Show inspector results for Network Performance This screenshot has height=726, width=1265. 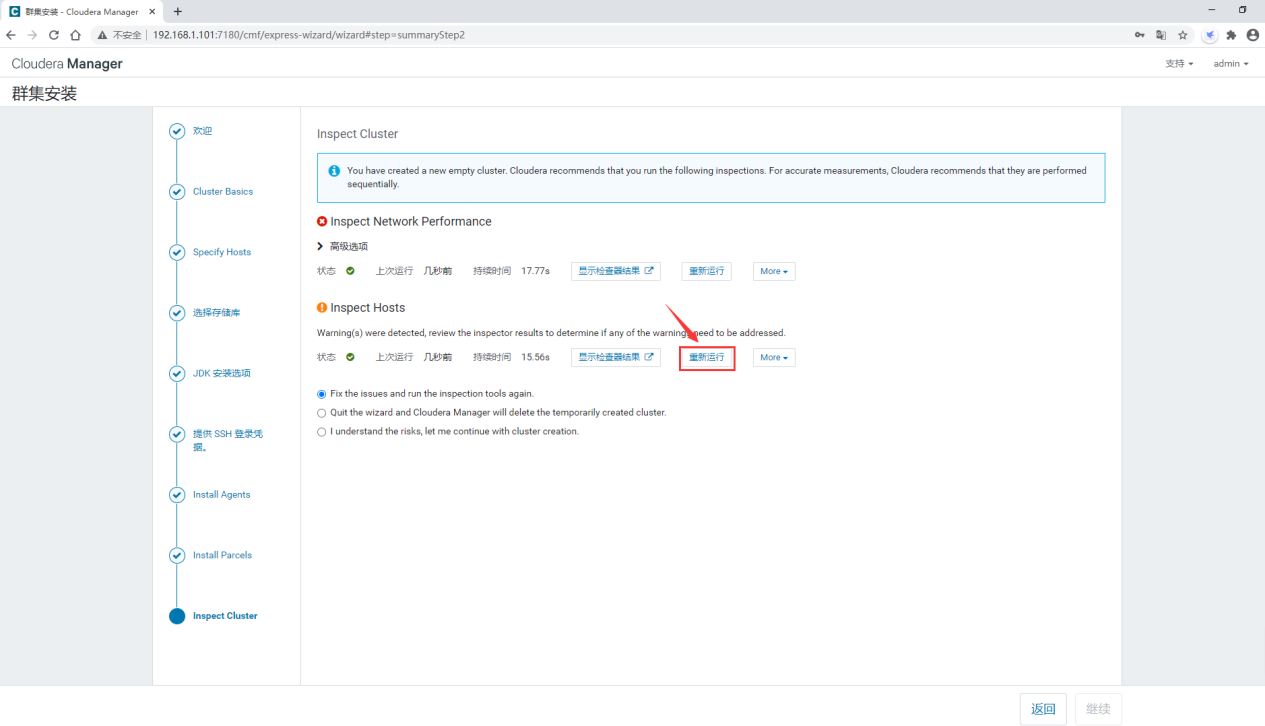[616, 271]
